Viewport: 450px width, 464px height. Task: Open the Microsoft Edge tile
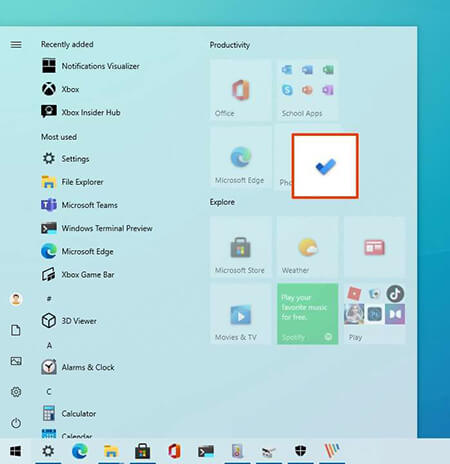(x=241, y=157)
